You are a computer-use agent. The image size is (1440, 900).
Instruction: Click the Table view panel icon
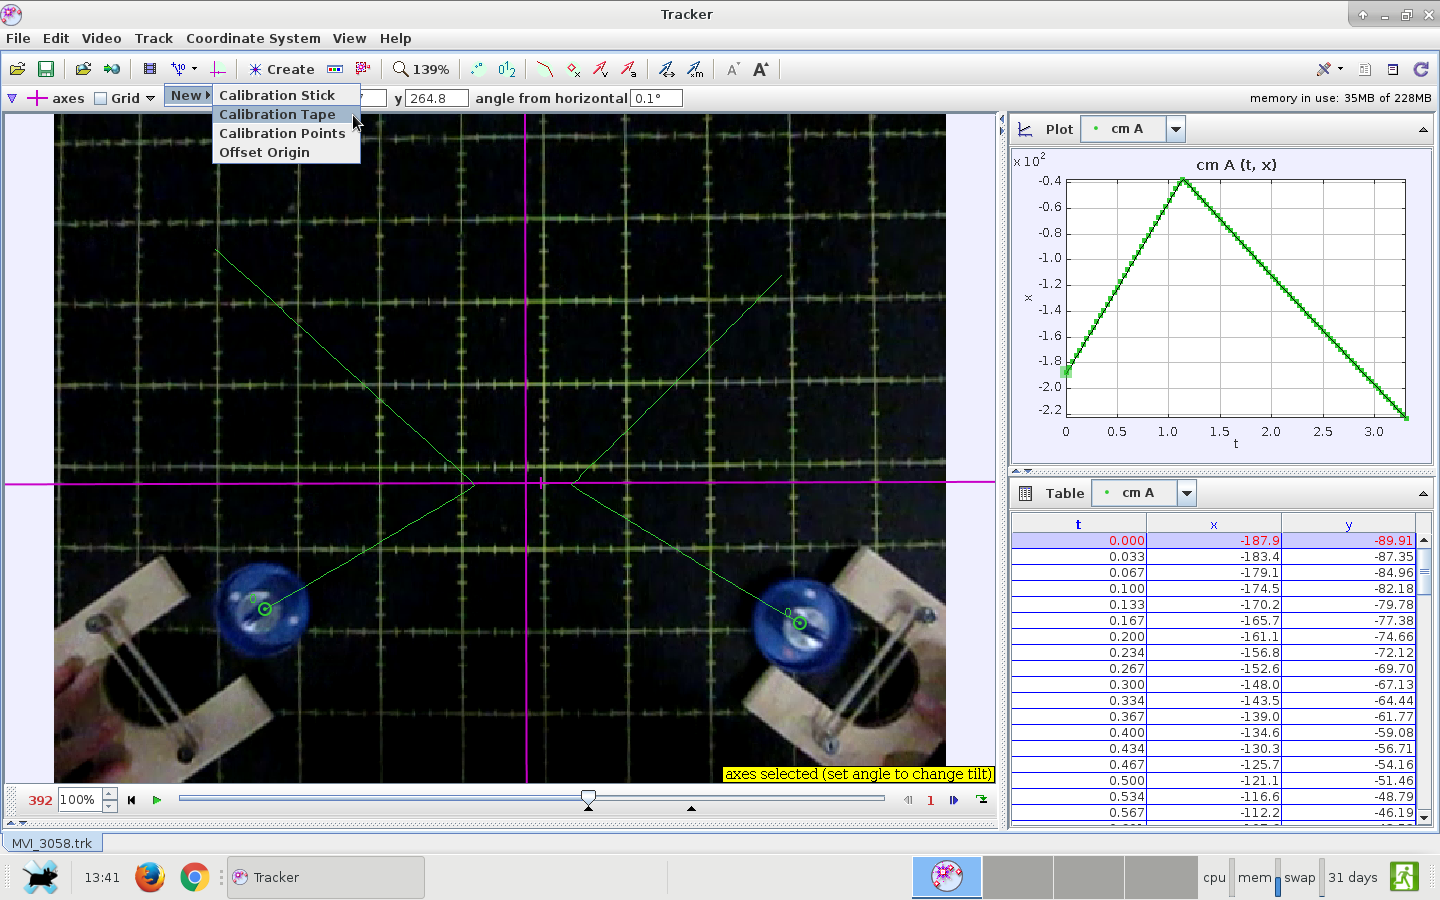coord(1025,493)
